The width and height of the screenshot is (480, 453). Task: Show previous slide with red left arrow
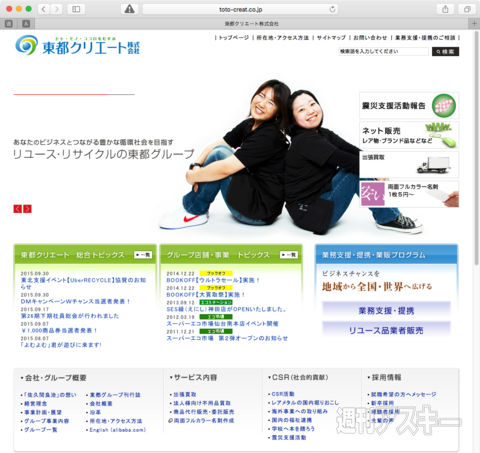coord(17,209)
